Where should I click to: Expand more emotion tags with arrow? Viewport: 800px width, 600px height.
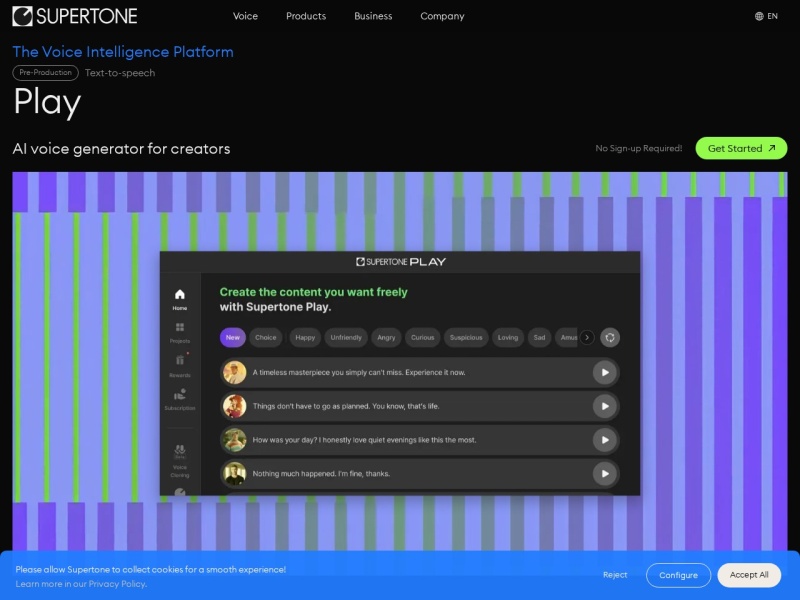587,337
